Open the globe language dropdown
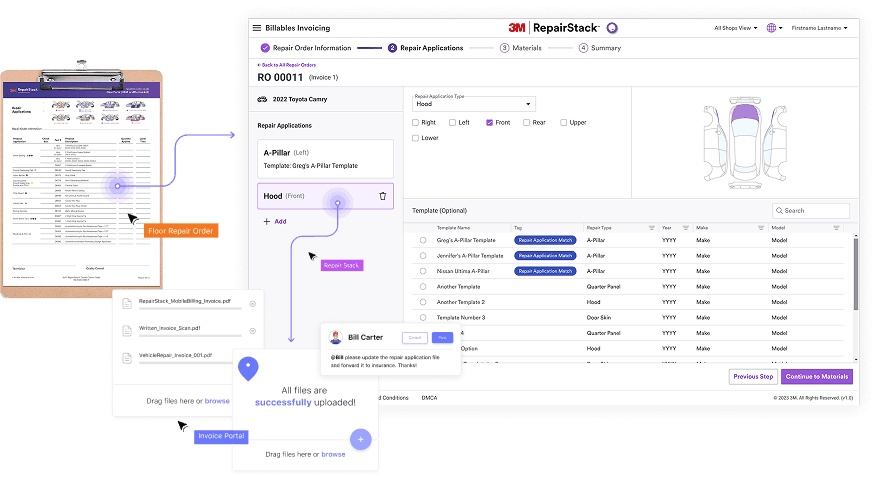This screenshot has height=477, width=880. (x=774, y=28)
